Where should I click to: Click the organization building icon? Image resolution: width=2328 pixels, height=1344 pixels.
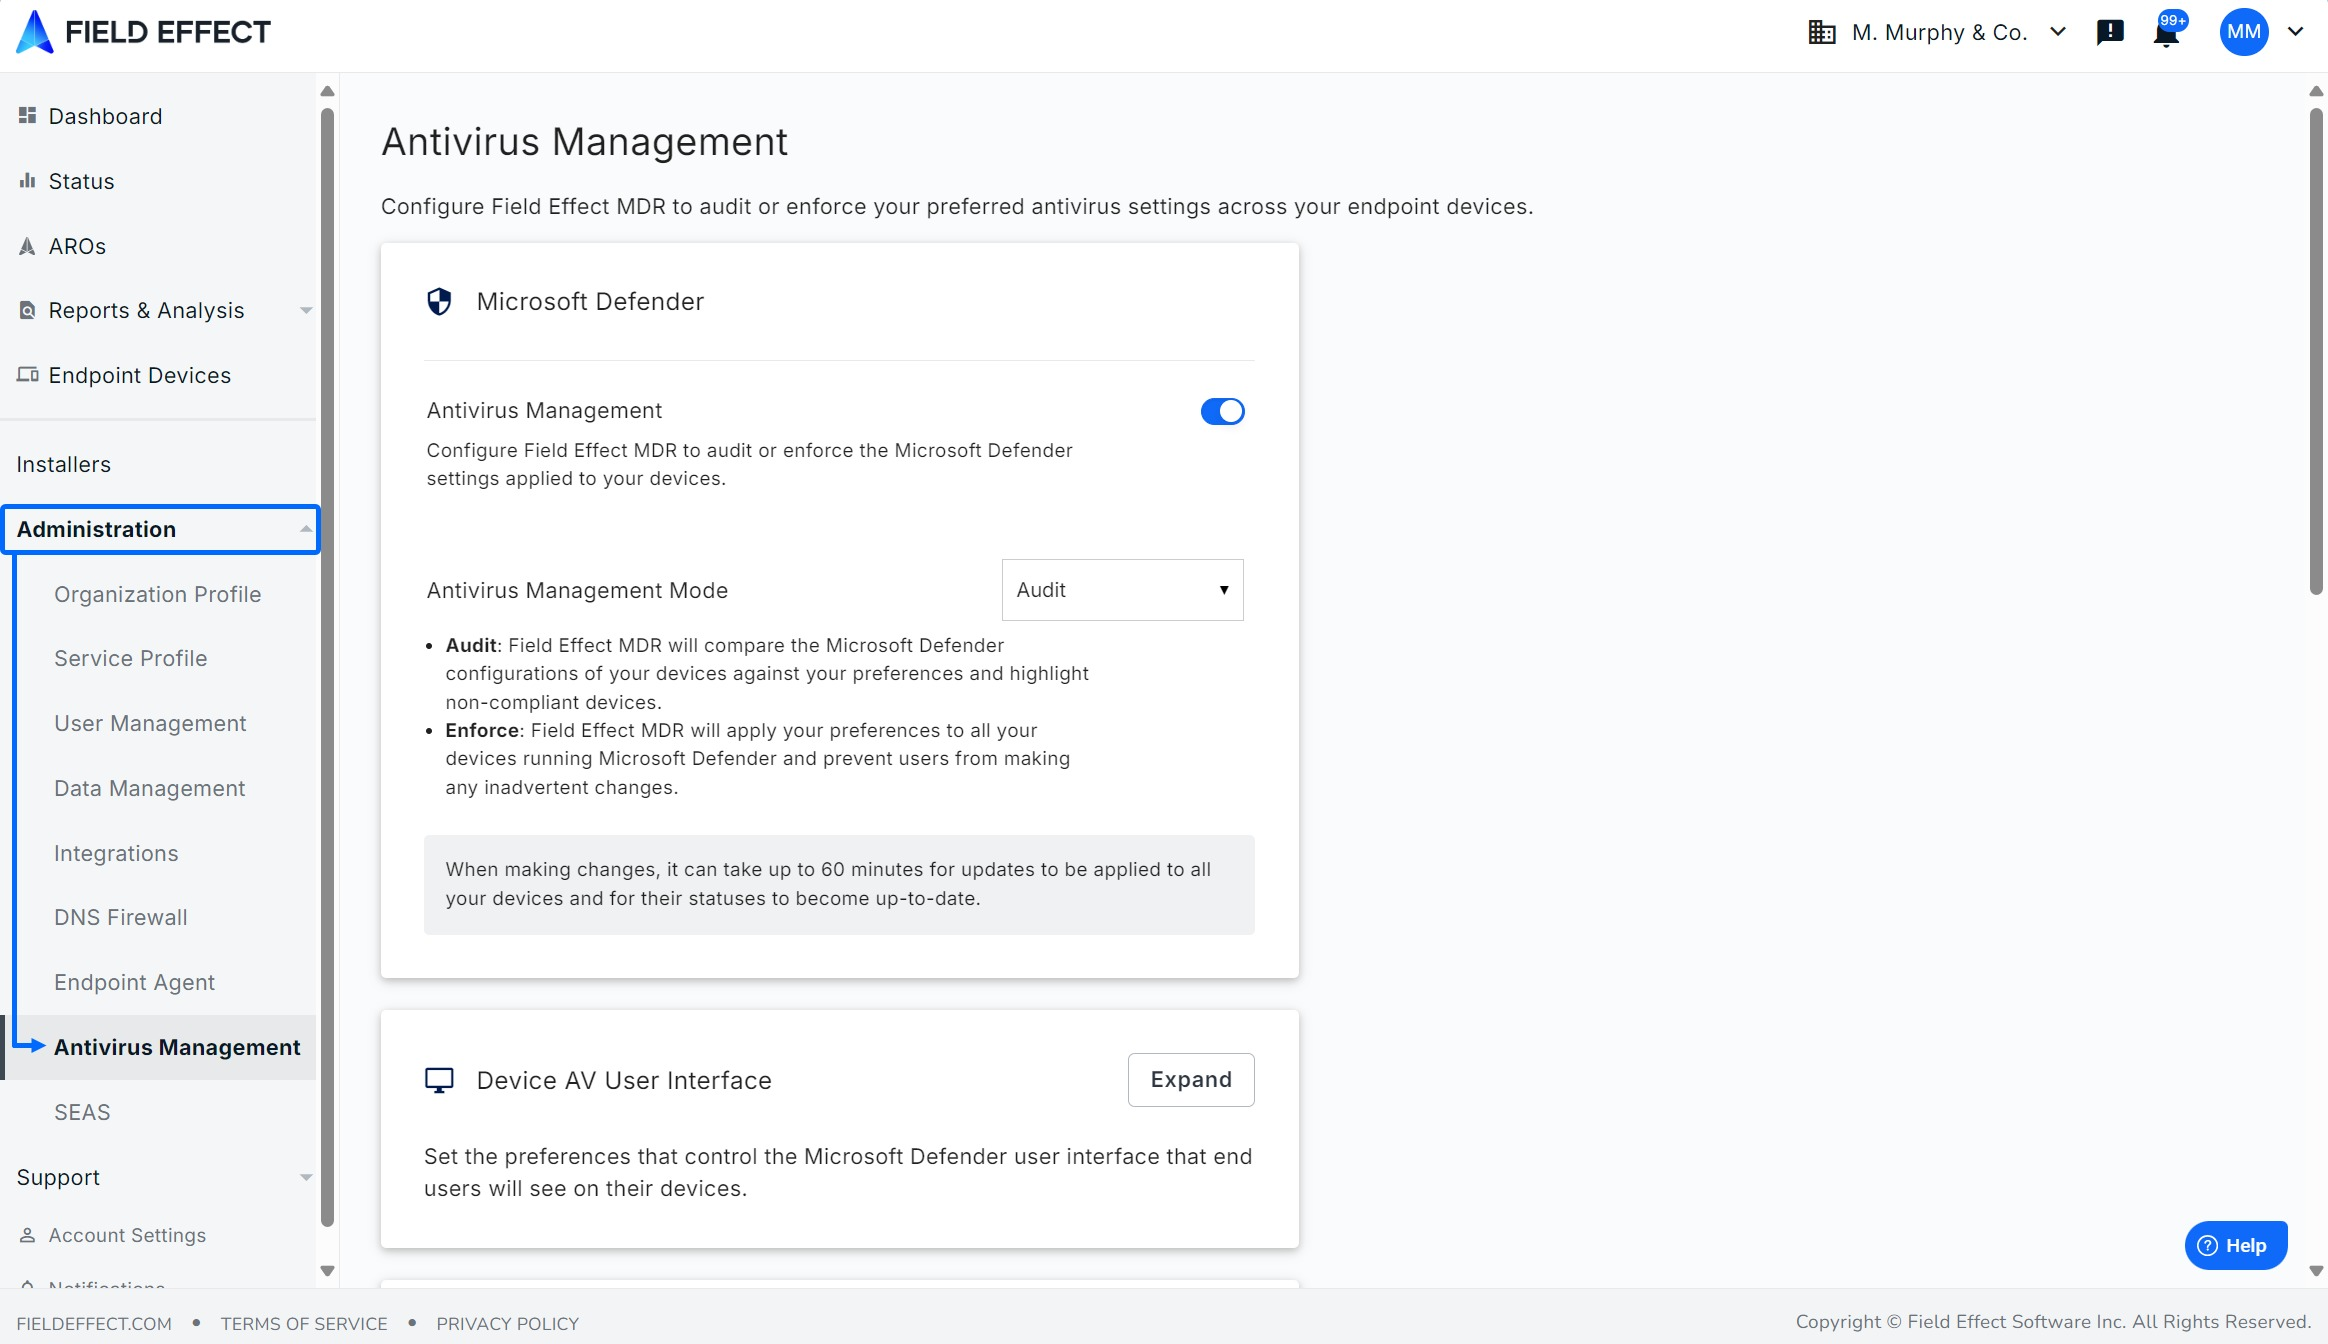[1822, 32]
